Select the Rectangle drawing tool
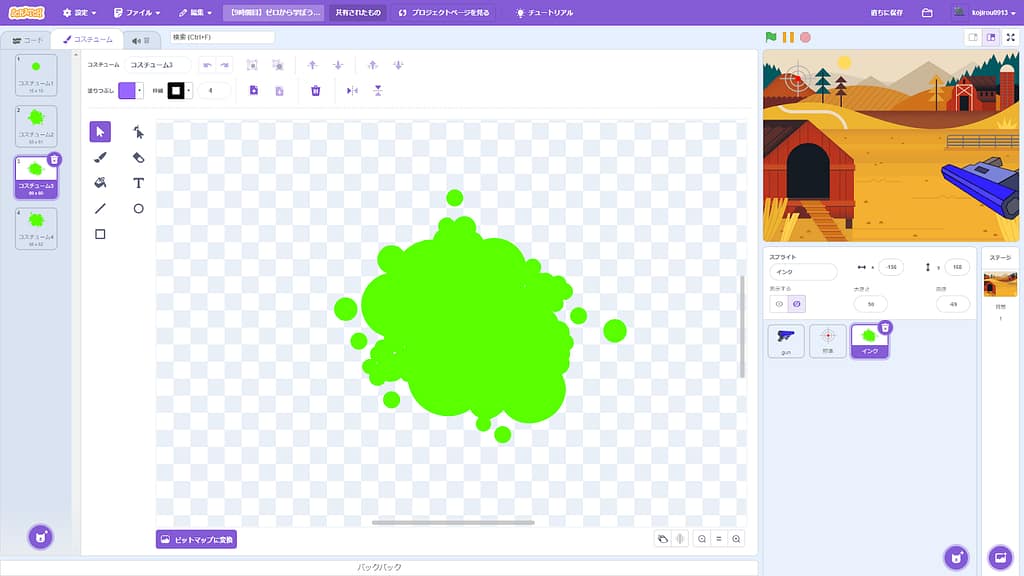Image resolution: width=1024 pixels, height=576 pixels. click(x=100, y=234)
